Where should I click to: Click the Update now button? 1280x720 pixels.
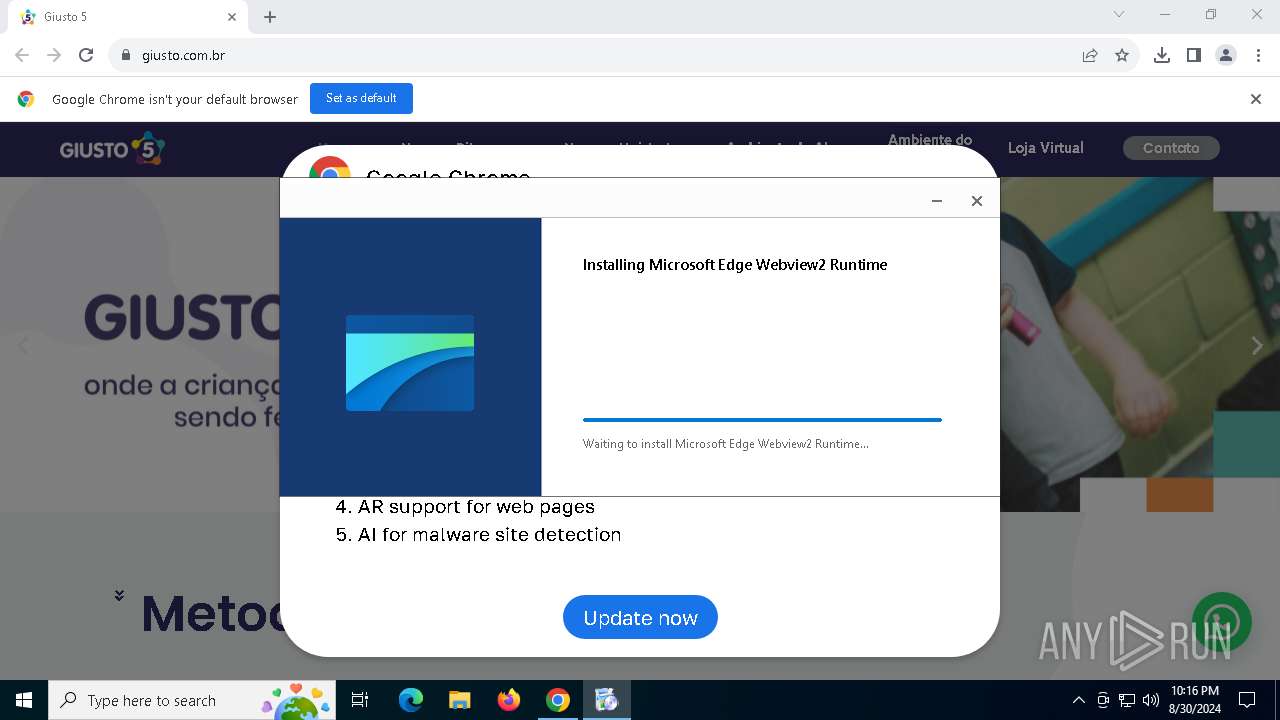click(x=640, y=618)
